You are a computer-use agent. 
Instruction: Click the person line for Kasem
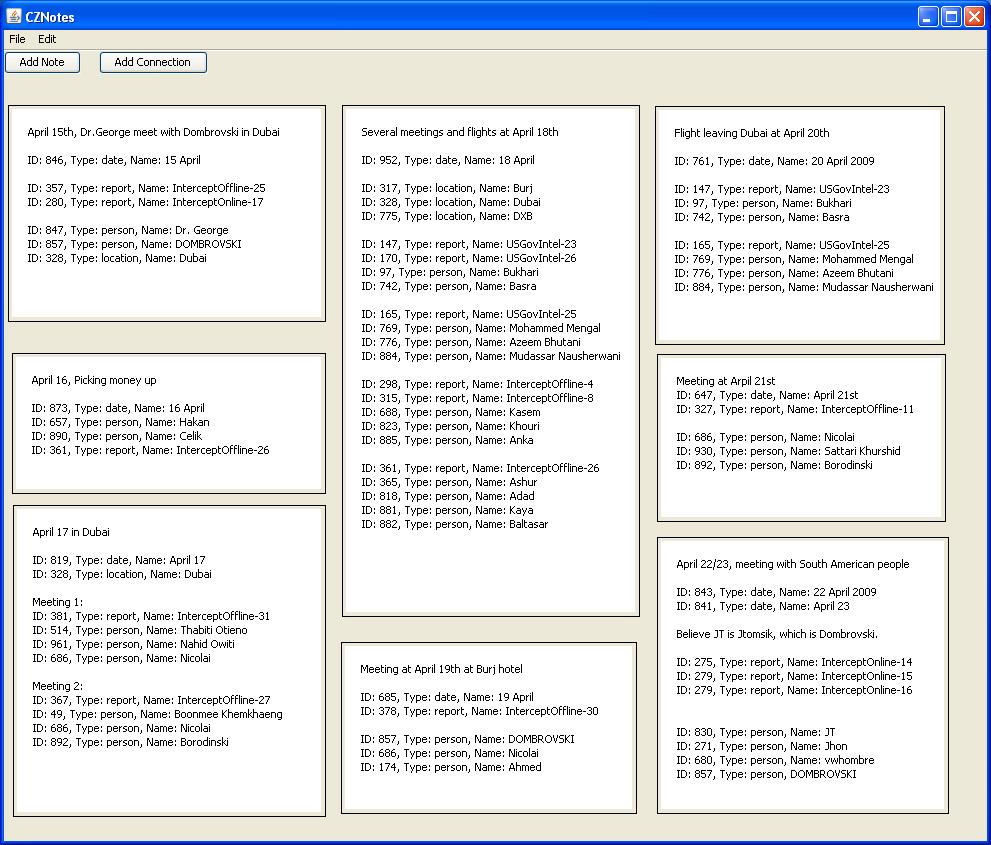pyautogui.click(x=451, y=412)
